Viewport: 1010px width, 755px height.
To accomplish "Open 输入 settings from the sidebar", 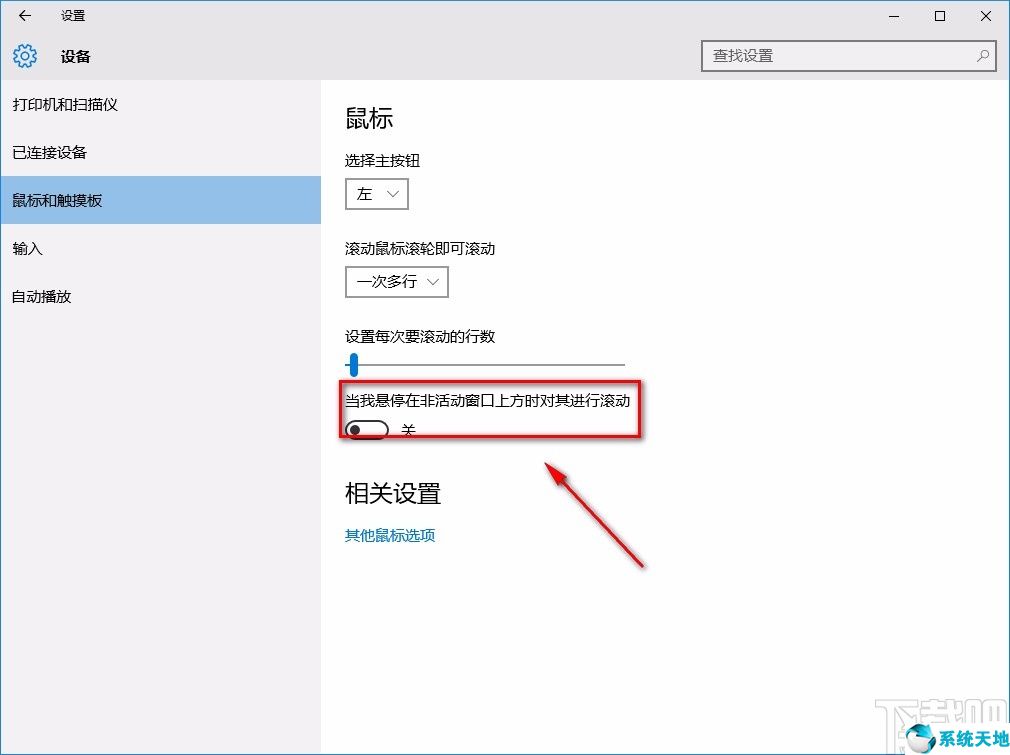I will click(26, 248).
